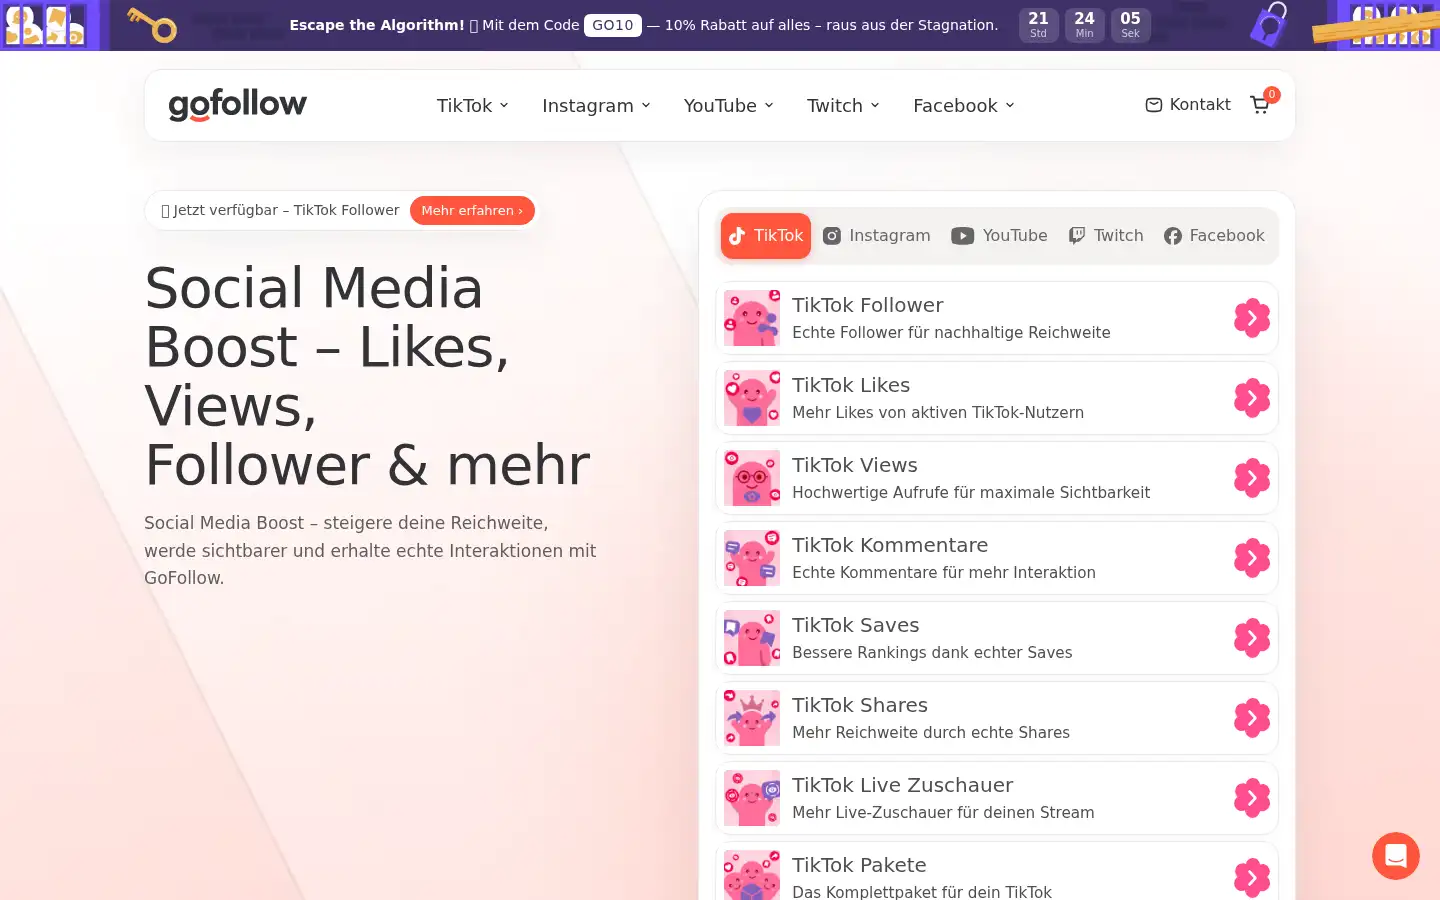Click 'Mehr Live-Zuschauer für deinen Stream' text
Image resolution: width=1440 pixels, height=900 pixels.
(x=943, y=812)
